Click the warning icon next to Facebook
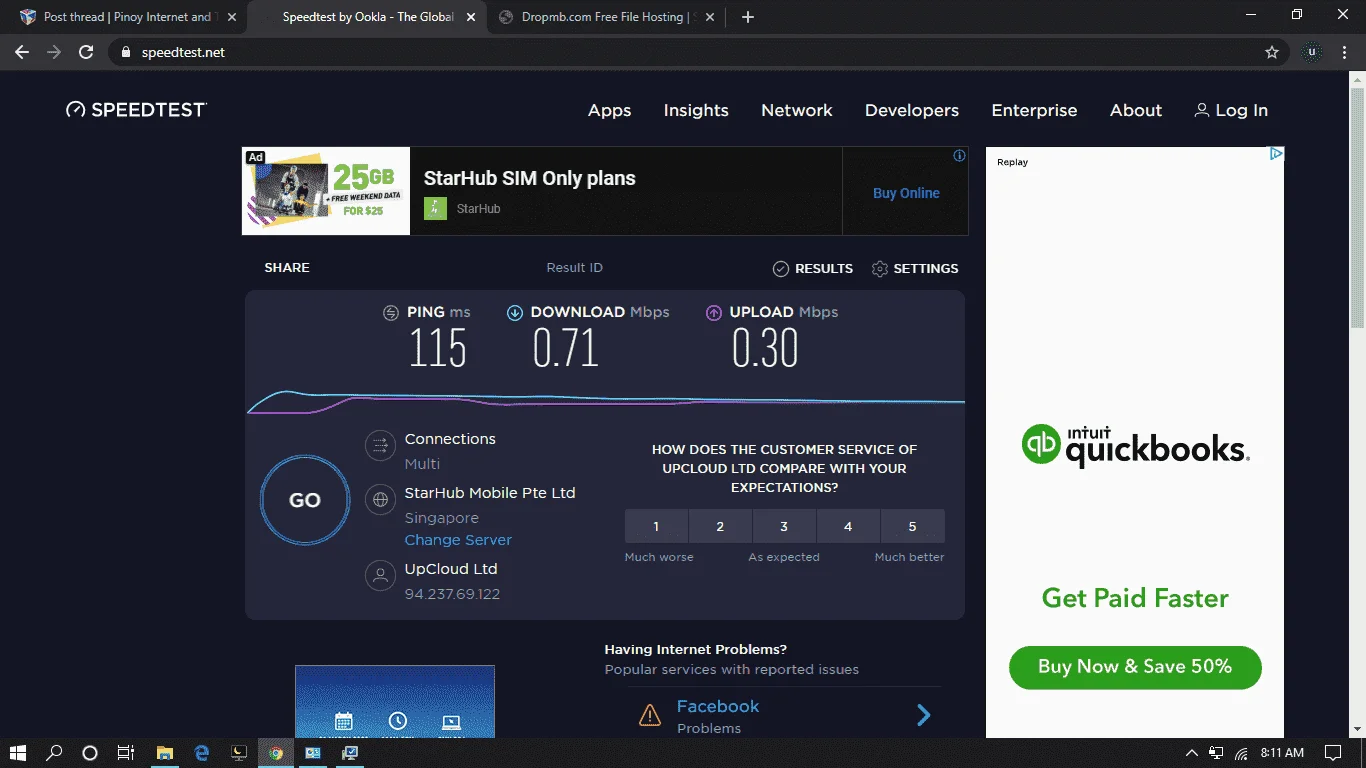 click(x=650, y=715)
